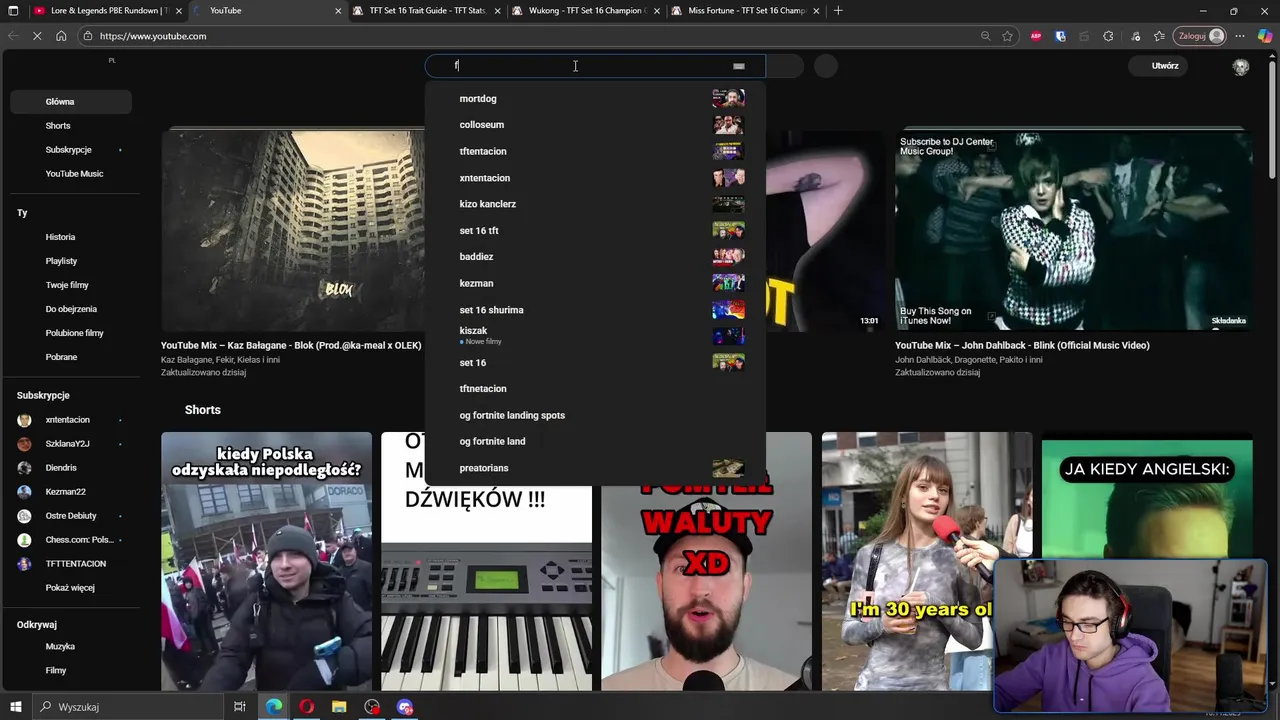The image size is (1280, 720).
Task: Click the browser address bar URL
Action: [x=153, y=36]
